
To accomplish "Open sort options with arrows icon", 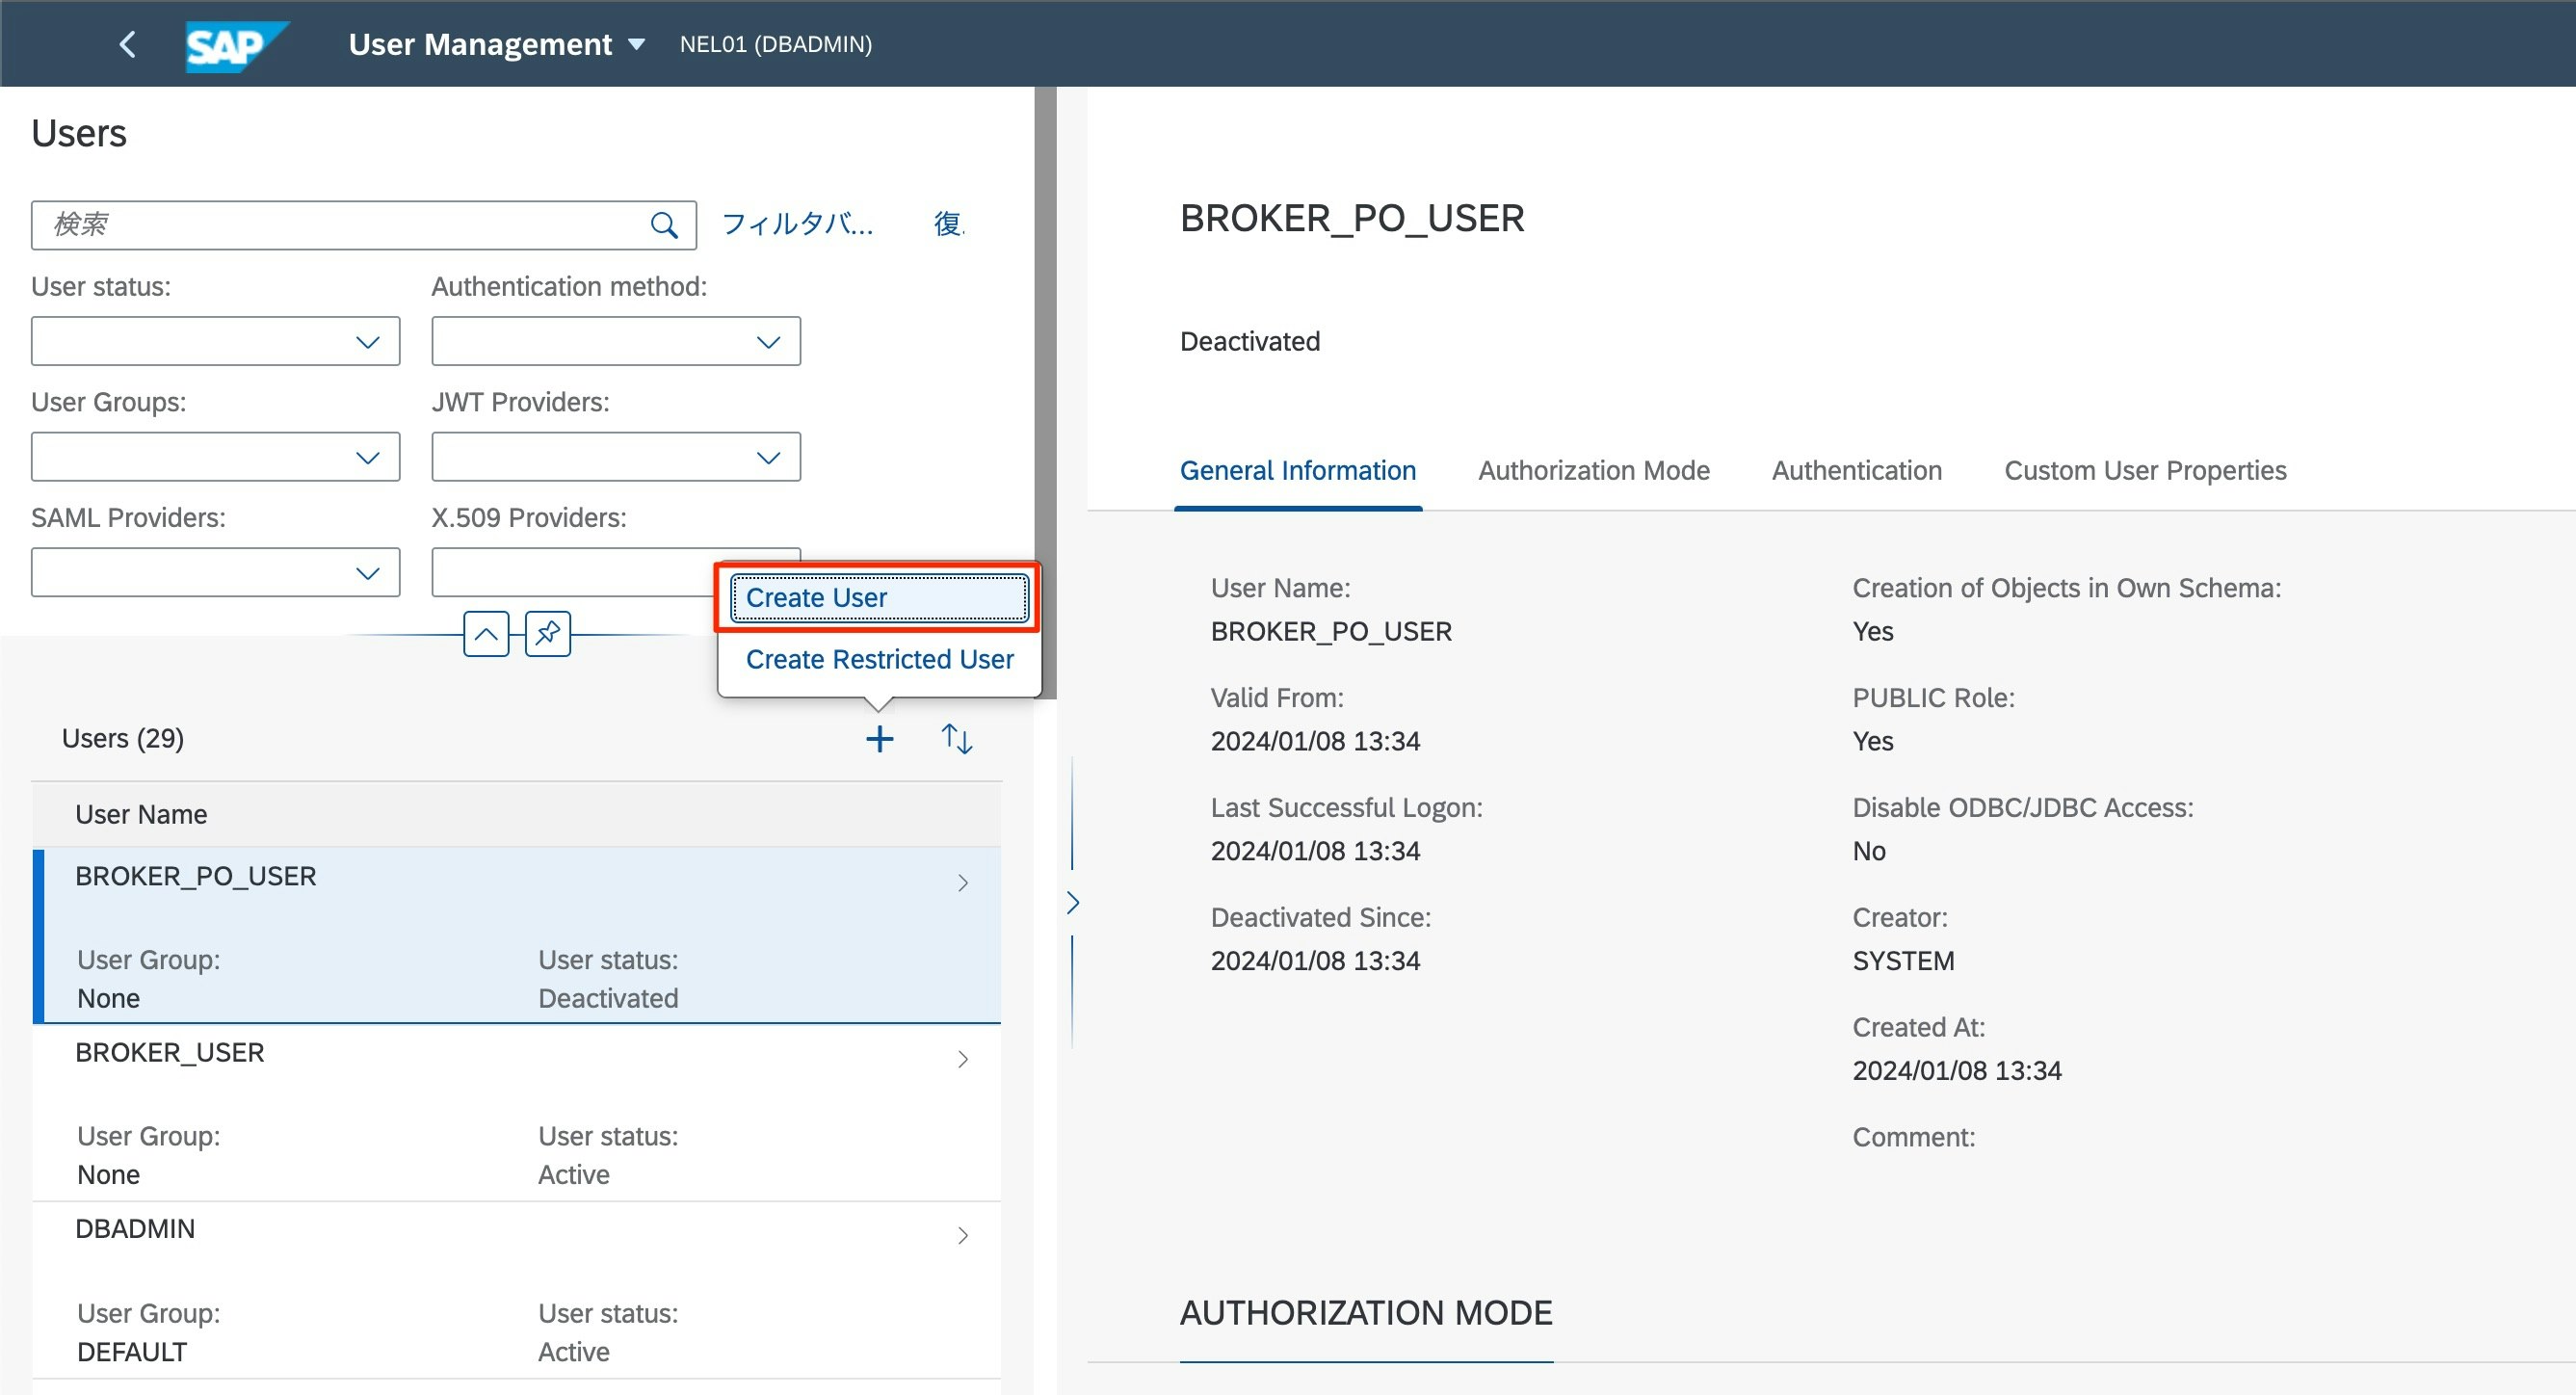I will point(956,739).
